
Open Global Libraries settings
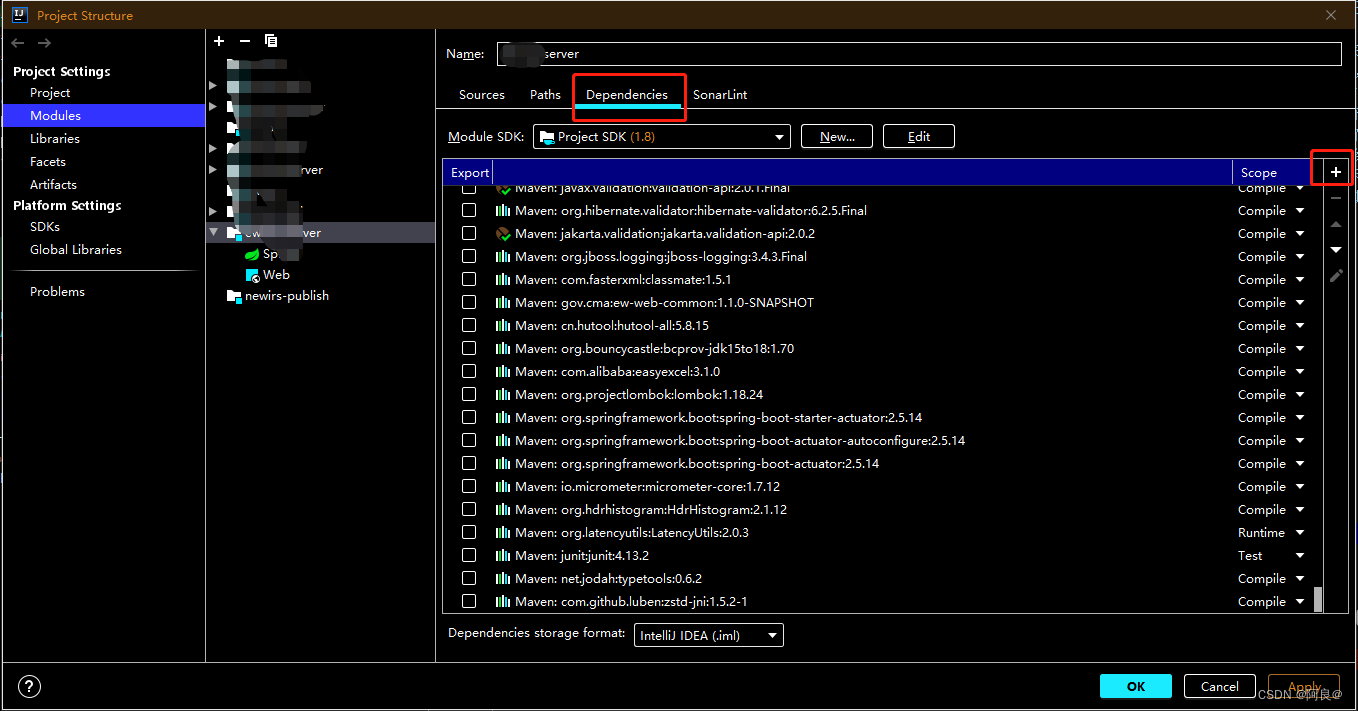(76, 250)
